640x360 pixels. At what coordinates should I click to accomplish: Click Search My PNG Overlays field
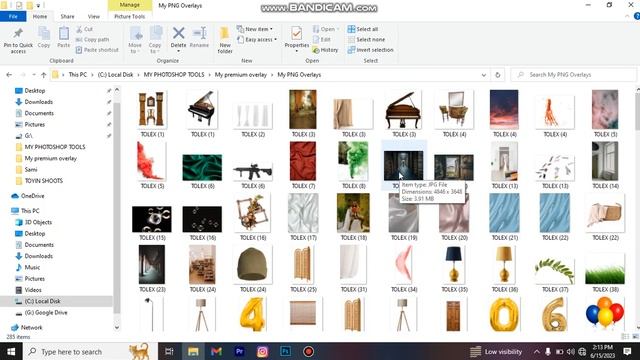[x=573, y=75]
